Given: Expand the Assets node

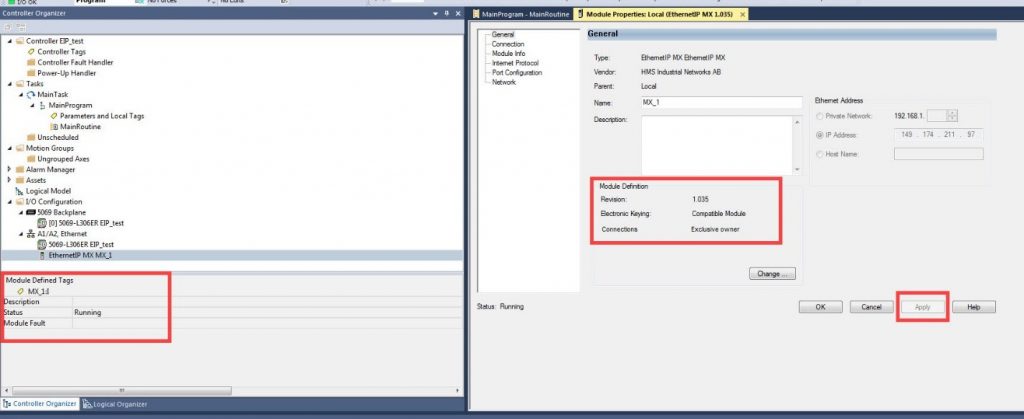Looking at the screenshot, I should [10, 180].
